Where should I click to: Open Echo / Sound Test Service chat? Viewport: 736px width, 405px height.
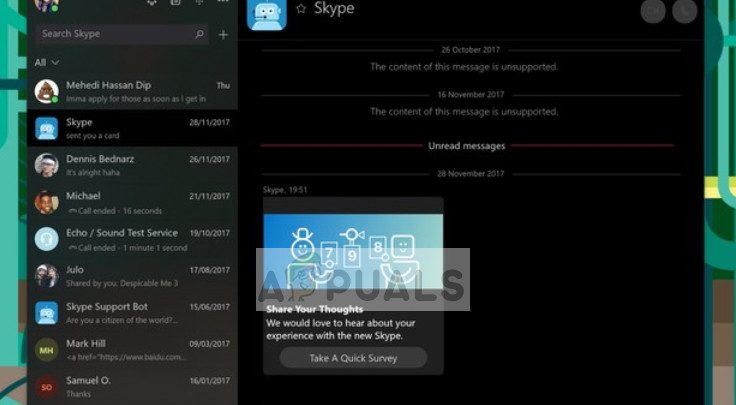tap(132, 239)
